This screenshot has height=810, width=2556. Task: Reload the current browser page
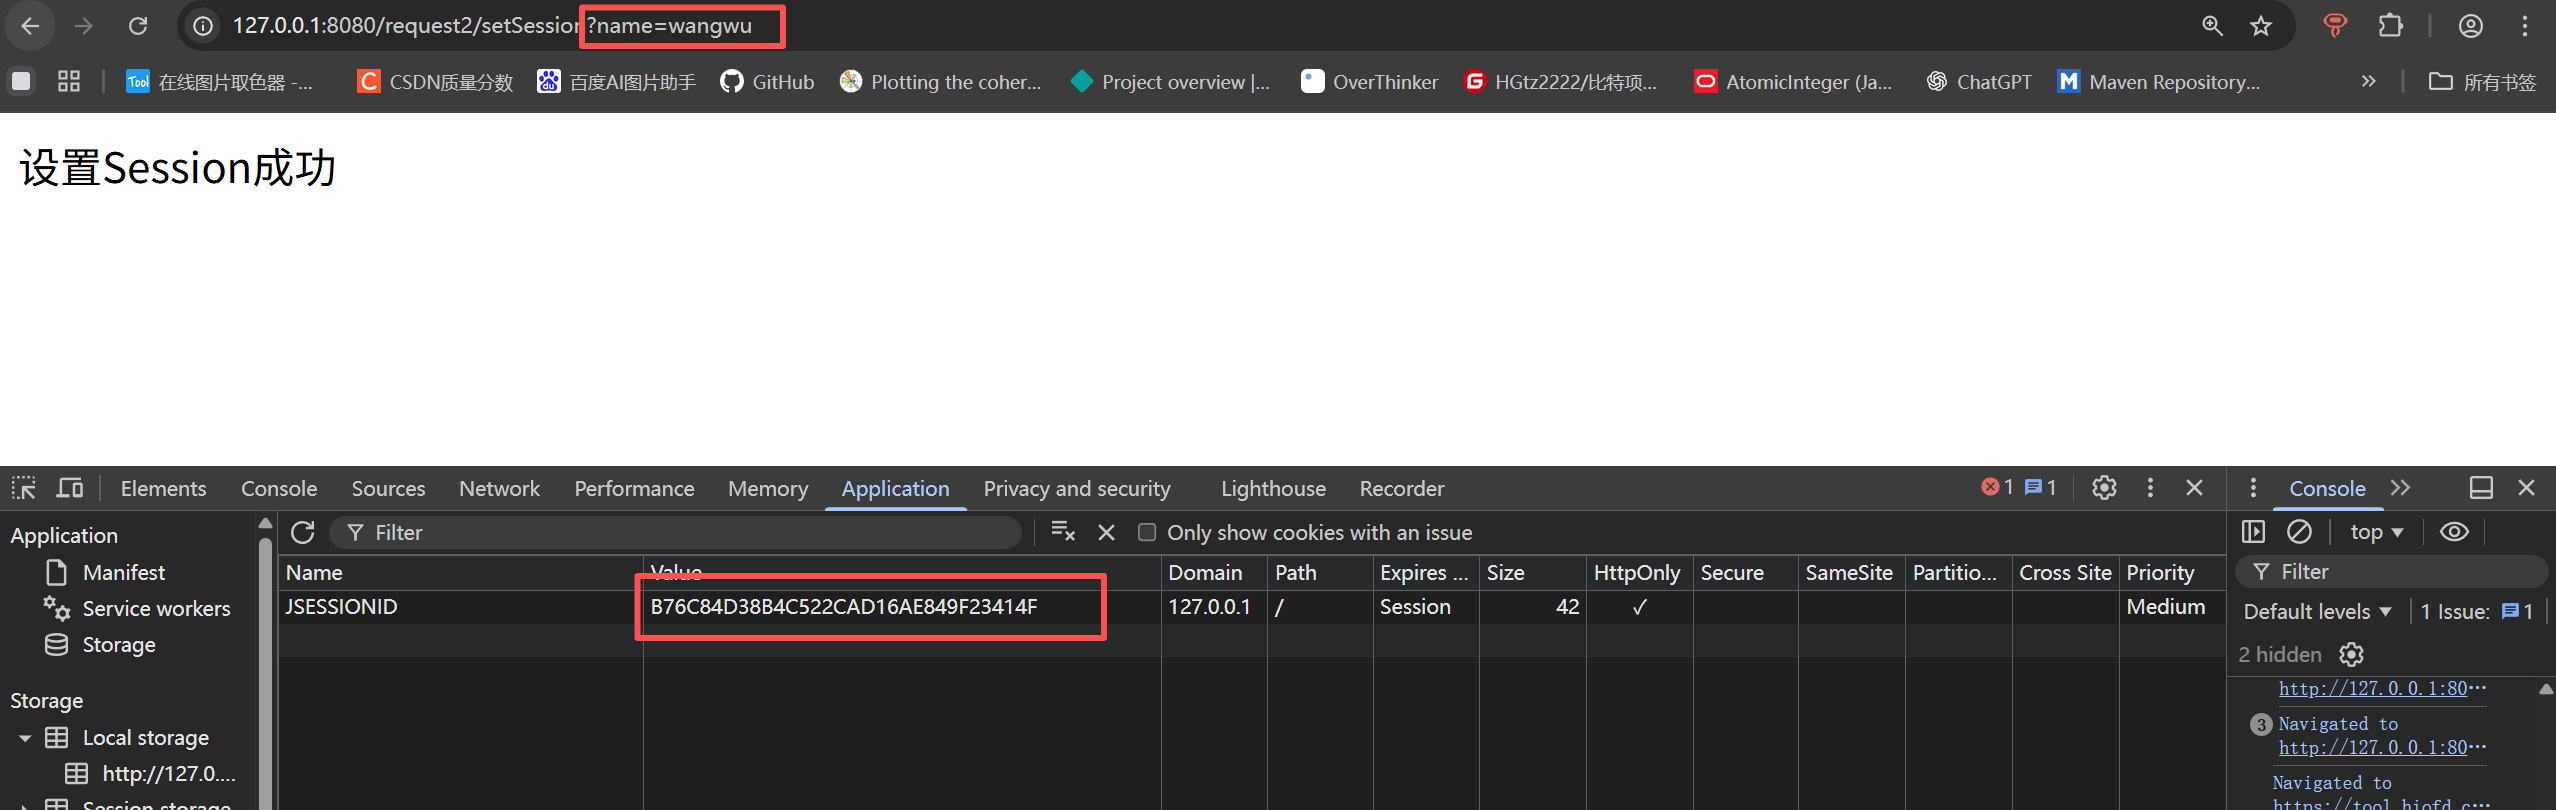pyautogui.click(x=138, y=26)
